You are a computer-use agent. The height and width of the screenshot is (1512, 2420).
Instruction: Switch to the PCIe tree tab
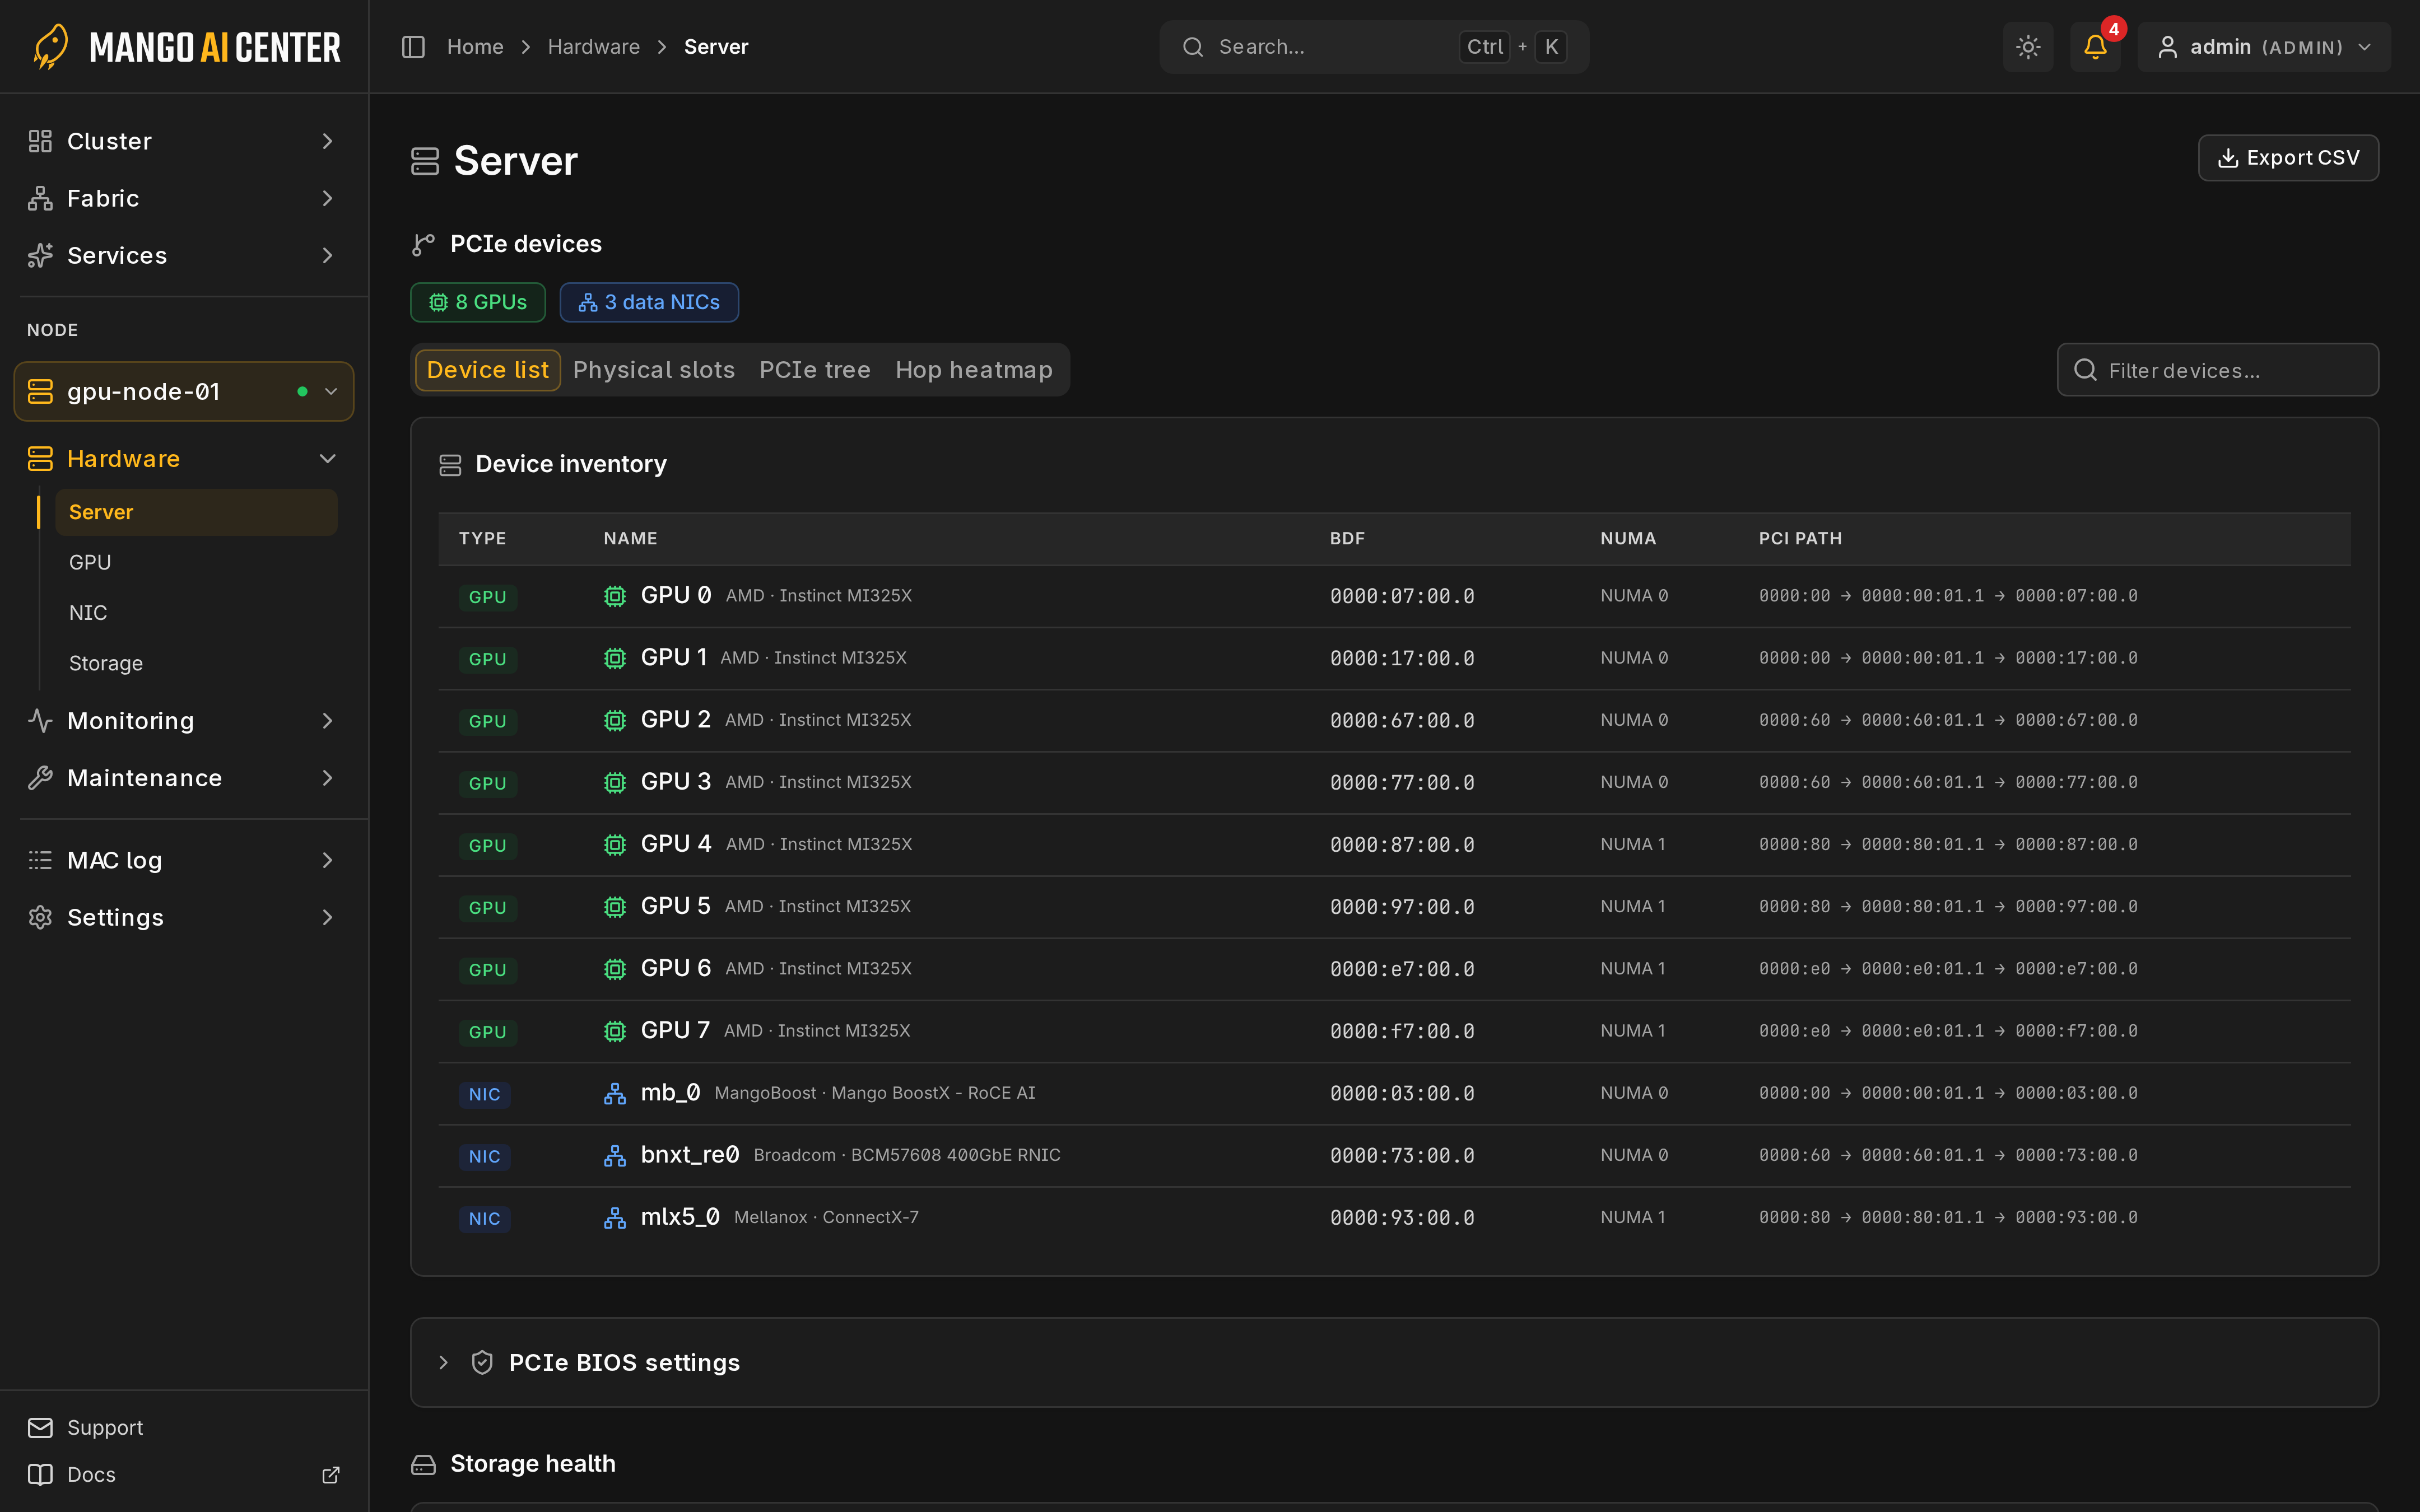point(815,370)
